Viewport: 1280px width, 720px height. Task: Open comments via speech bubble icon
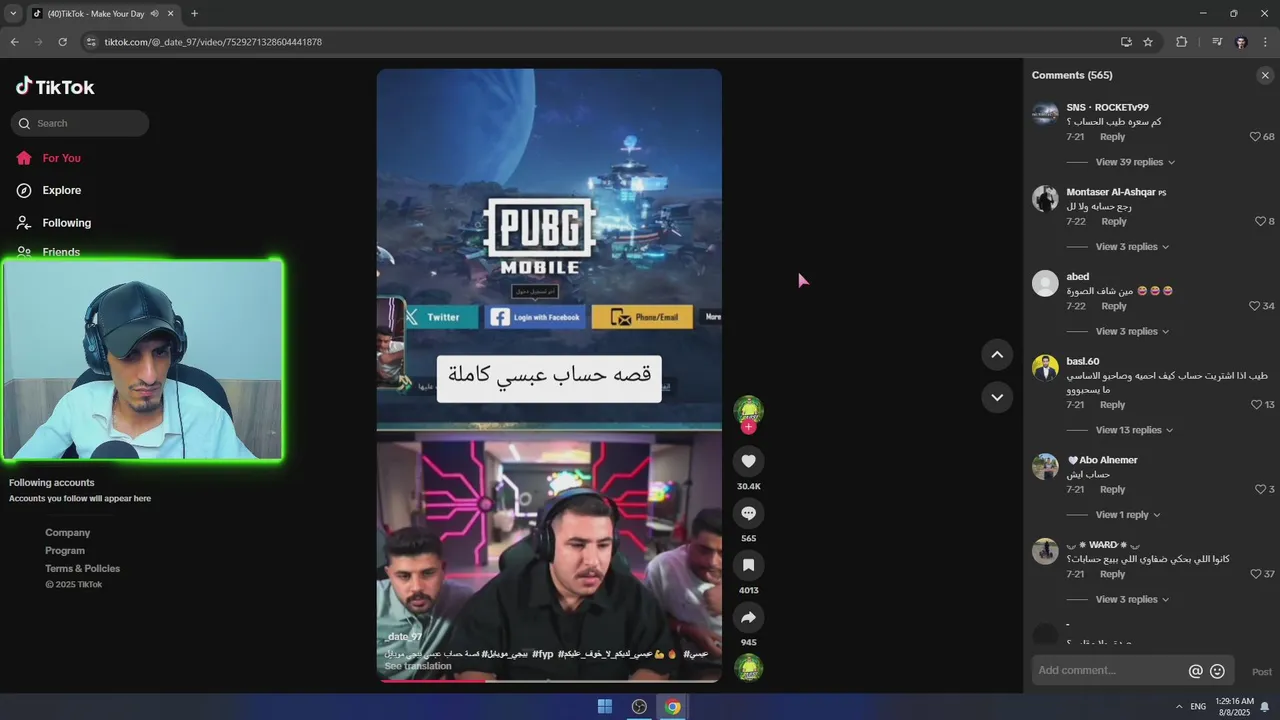(748, 513)
